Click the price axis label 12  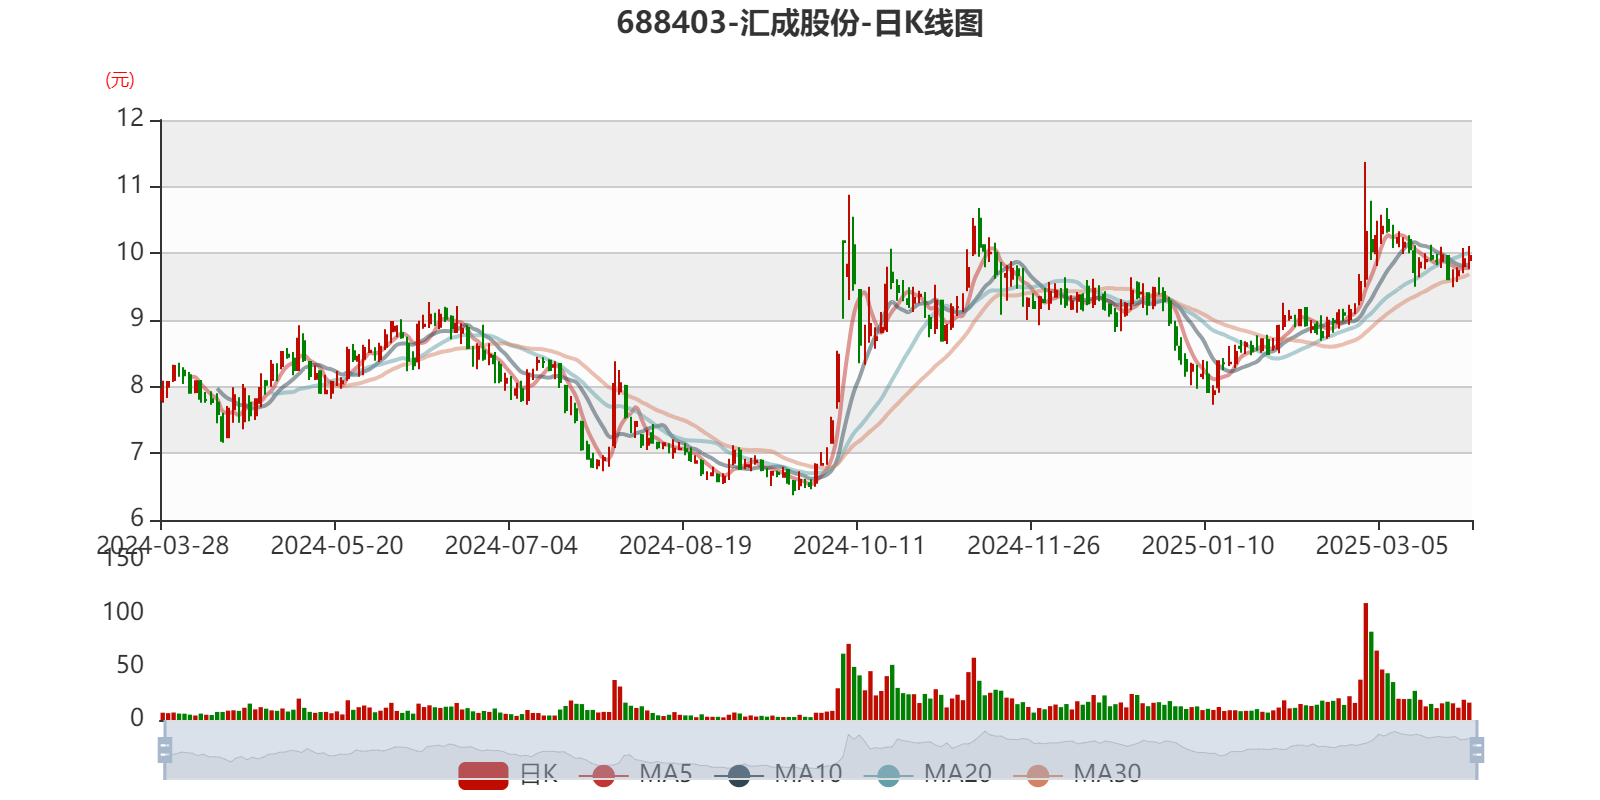[130, 118]
